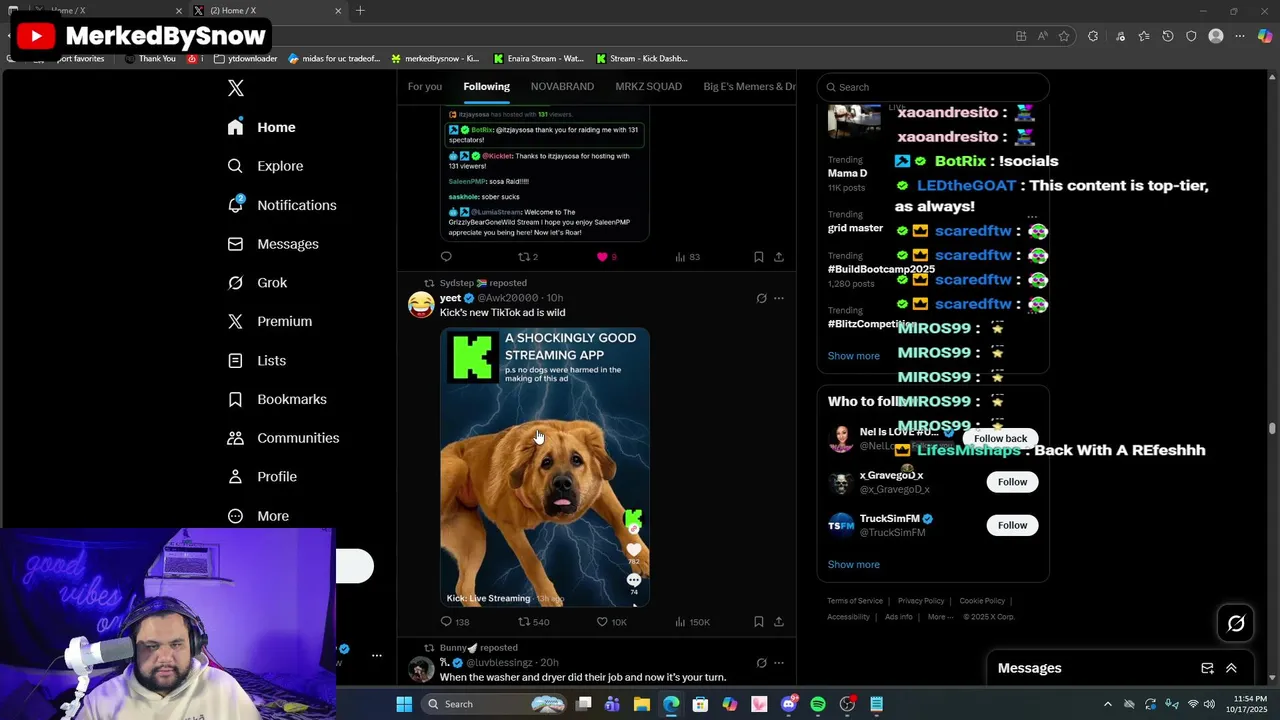The width and height of the screenshot is (1280, 720).
Task: Select the Following timeline tab
Action: tap(486, 86)
